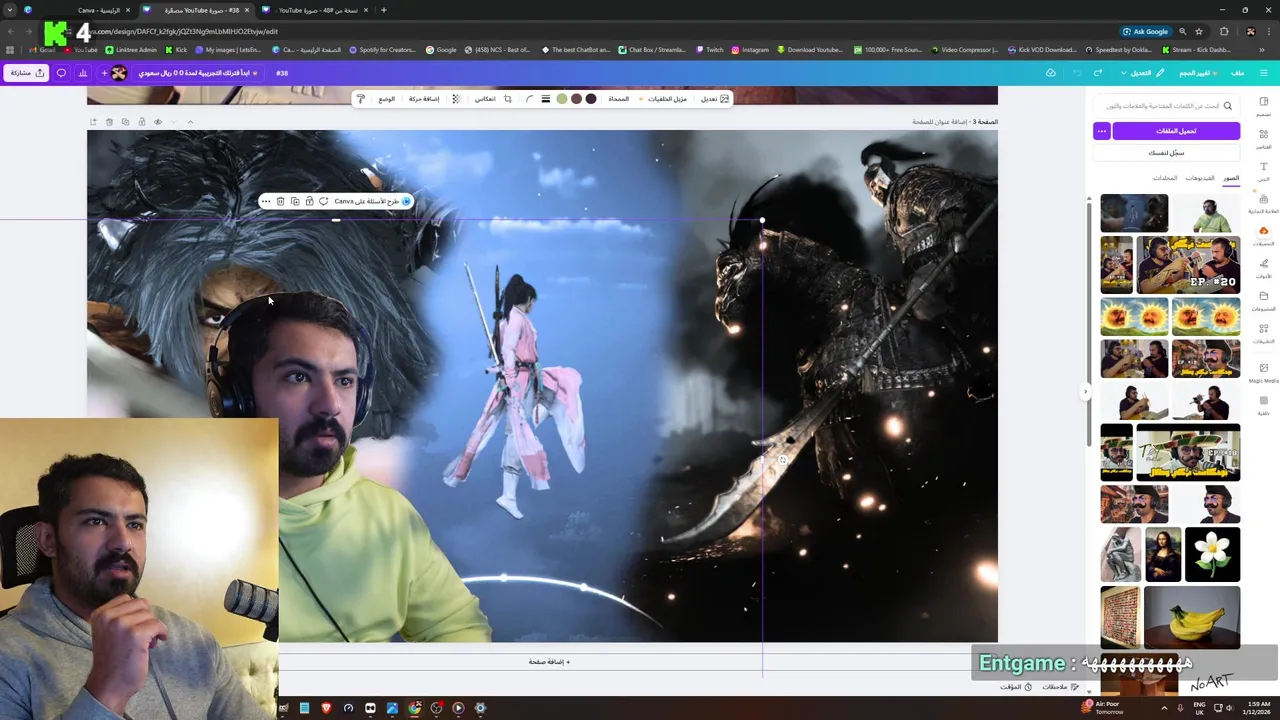Select the green swatch in image toolbar

[562, 99]
